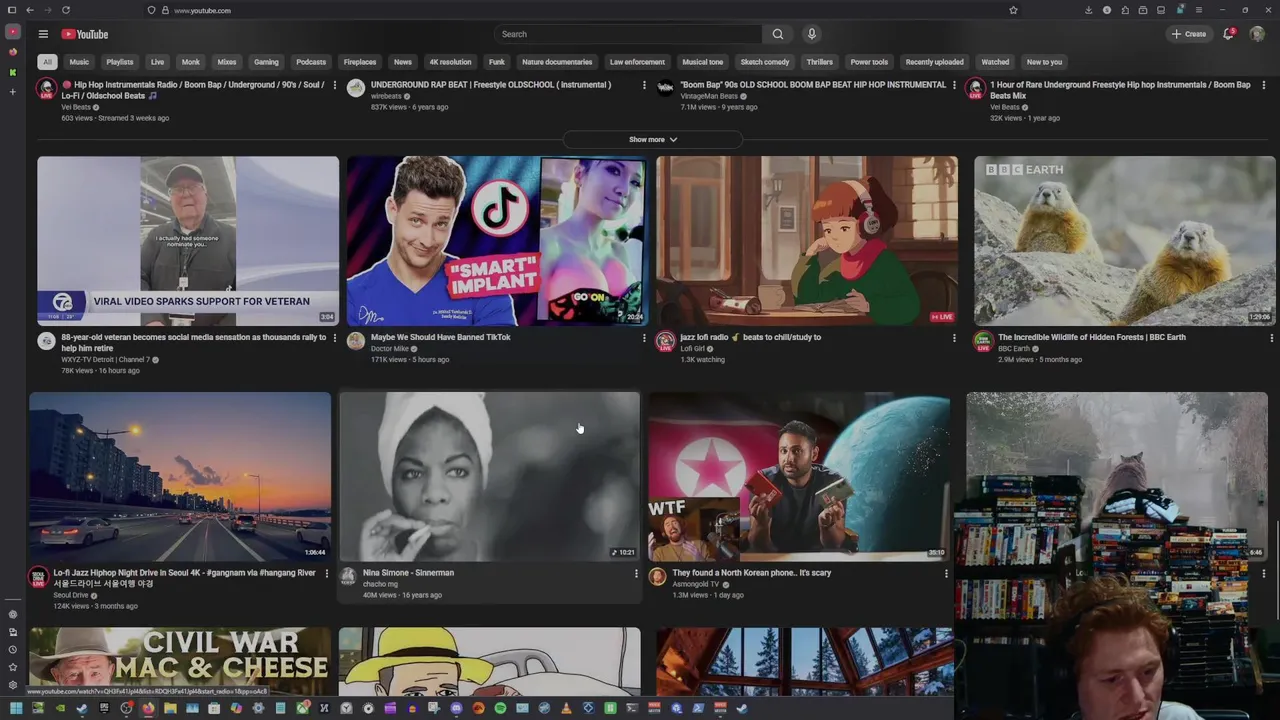Bookmark the page with the address bar star

point(1013,10)
